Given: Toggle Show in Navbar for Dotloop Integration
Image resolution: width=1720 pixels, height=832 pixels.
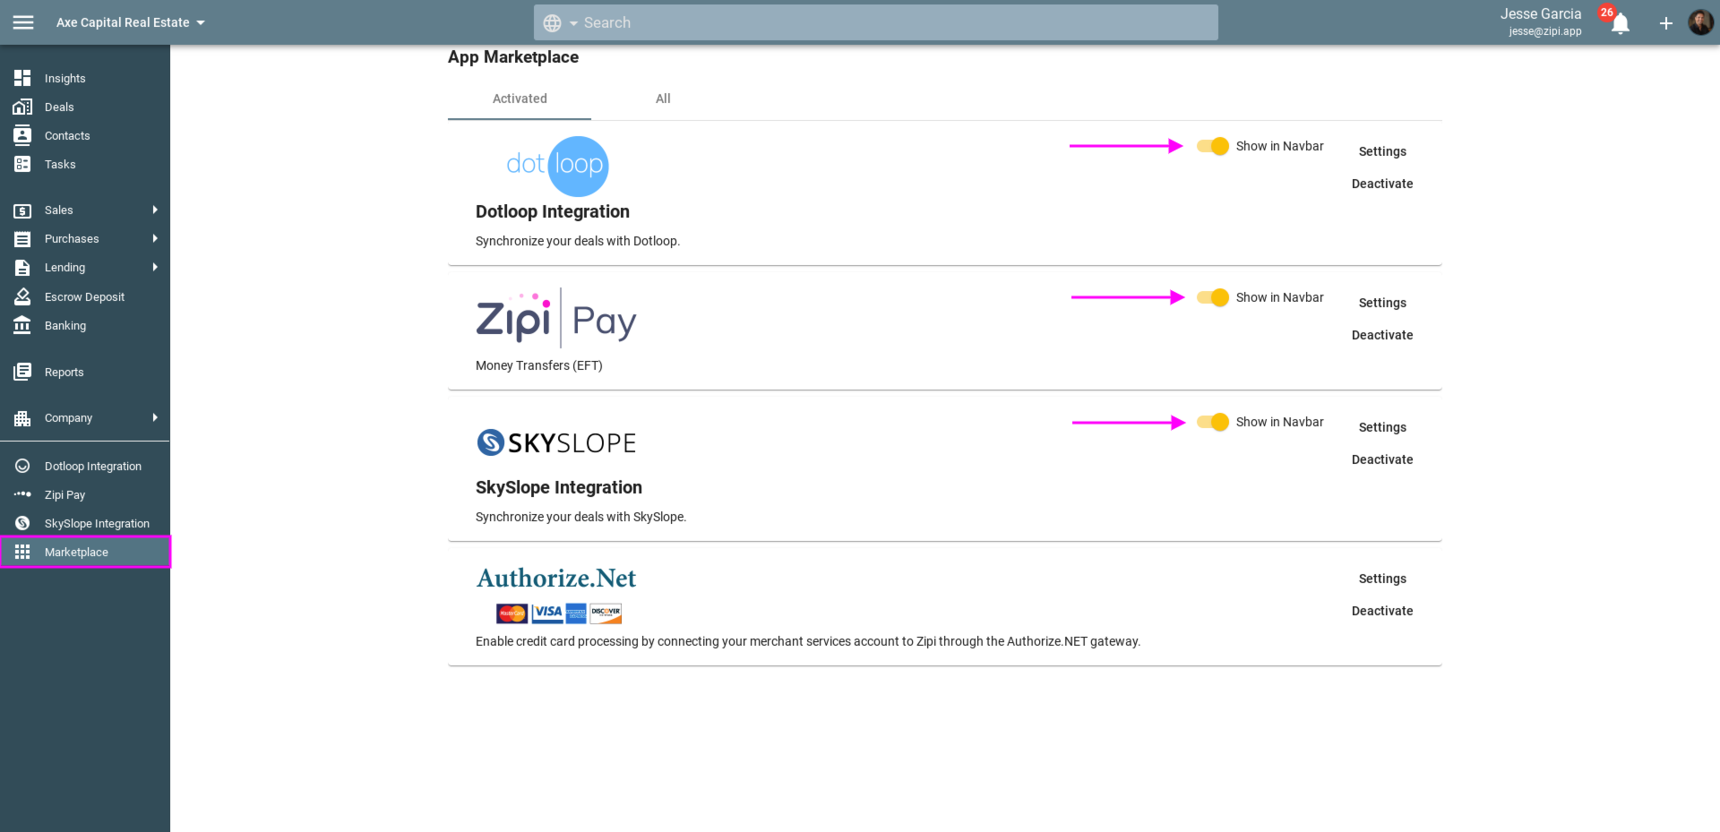Looking at the screenshot, I should coord(1212,146).
